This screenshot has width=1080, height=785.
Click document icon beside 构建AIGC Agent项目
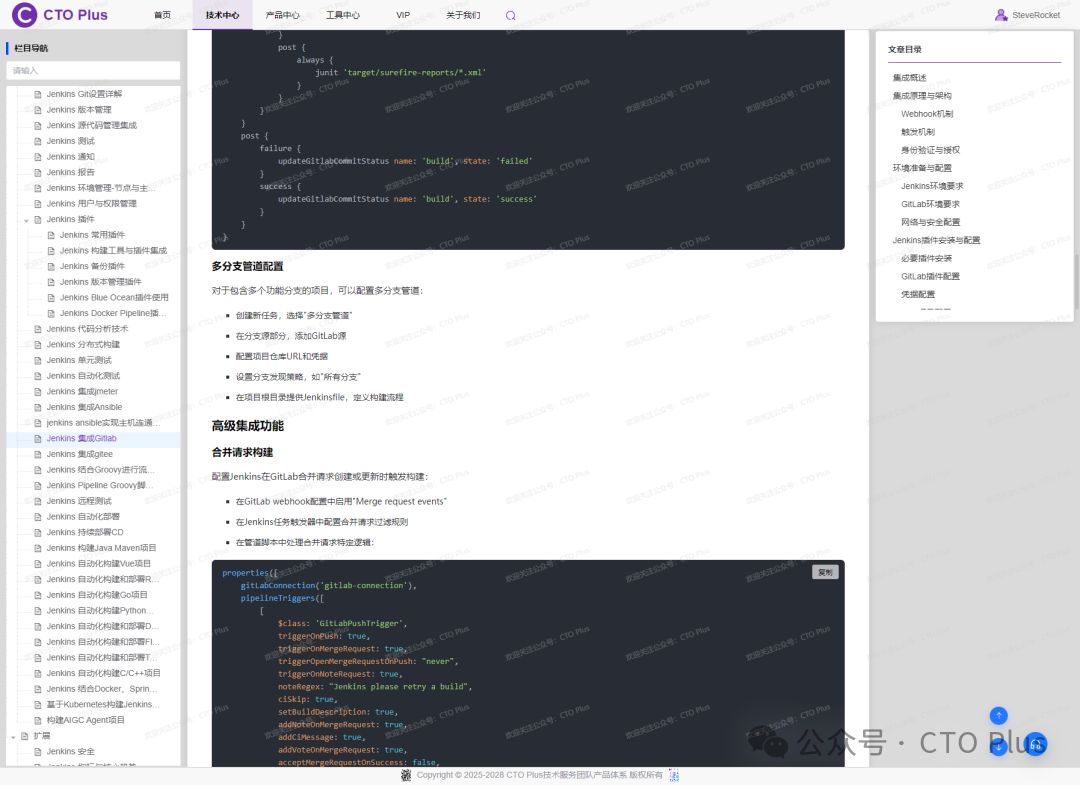[38, 721]
